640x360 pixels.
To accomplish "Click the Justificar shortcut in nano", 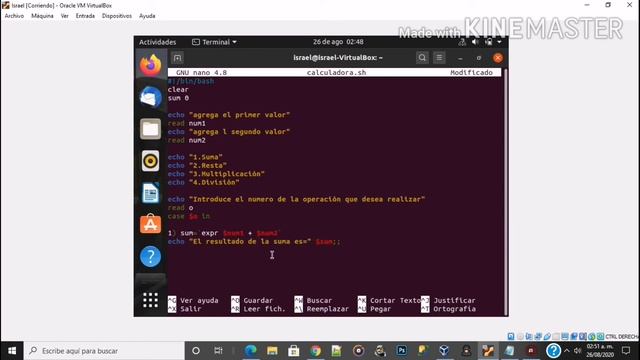I will click(x=448, y=300).
